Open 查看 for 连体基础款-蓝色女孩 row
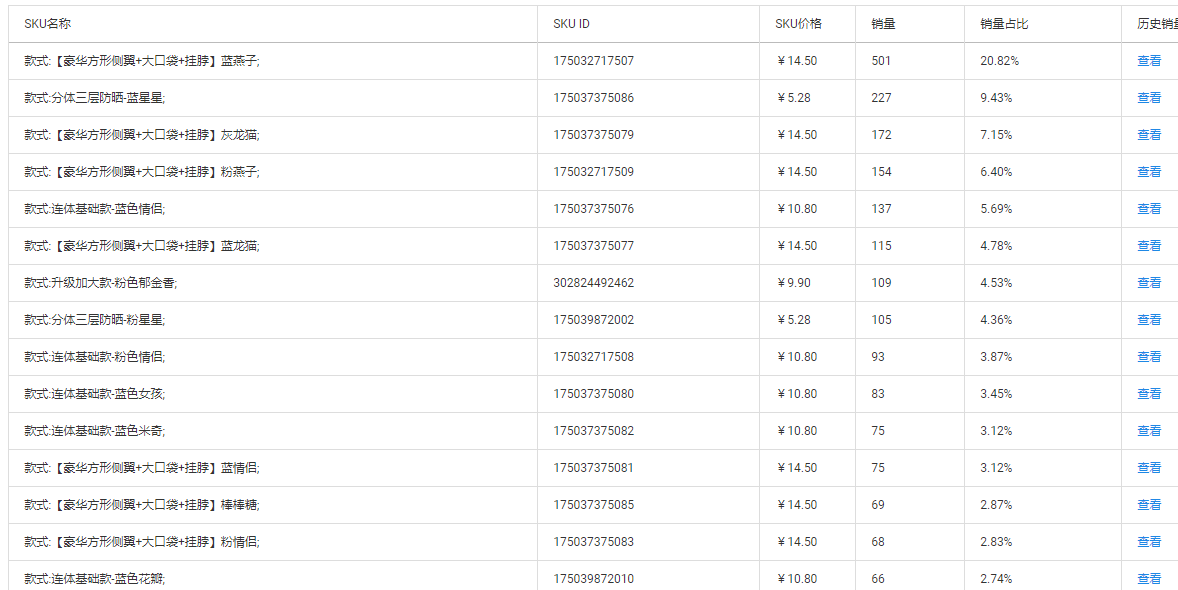This screenshot has height=590, width=1178. point(1149,394)
